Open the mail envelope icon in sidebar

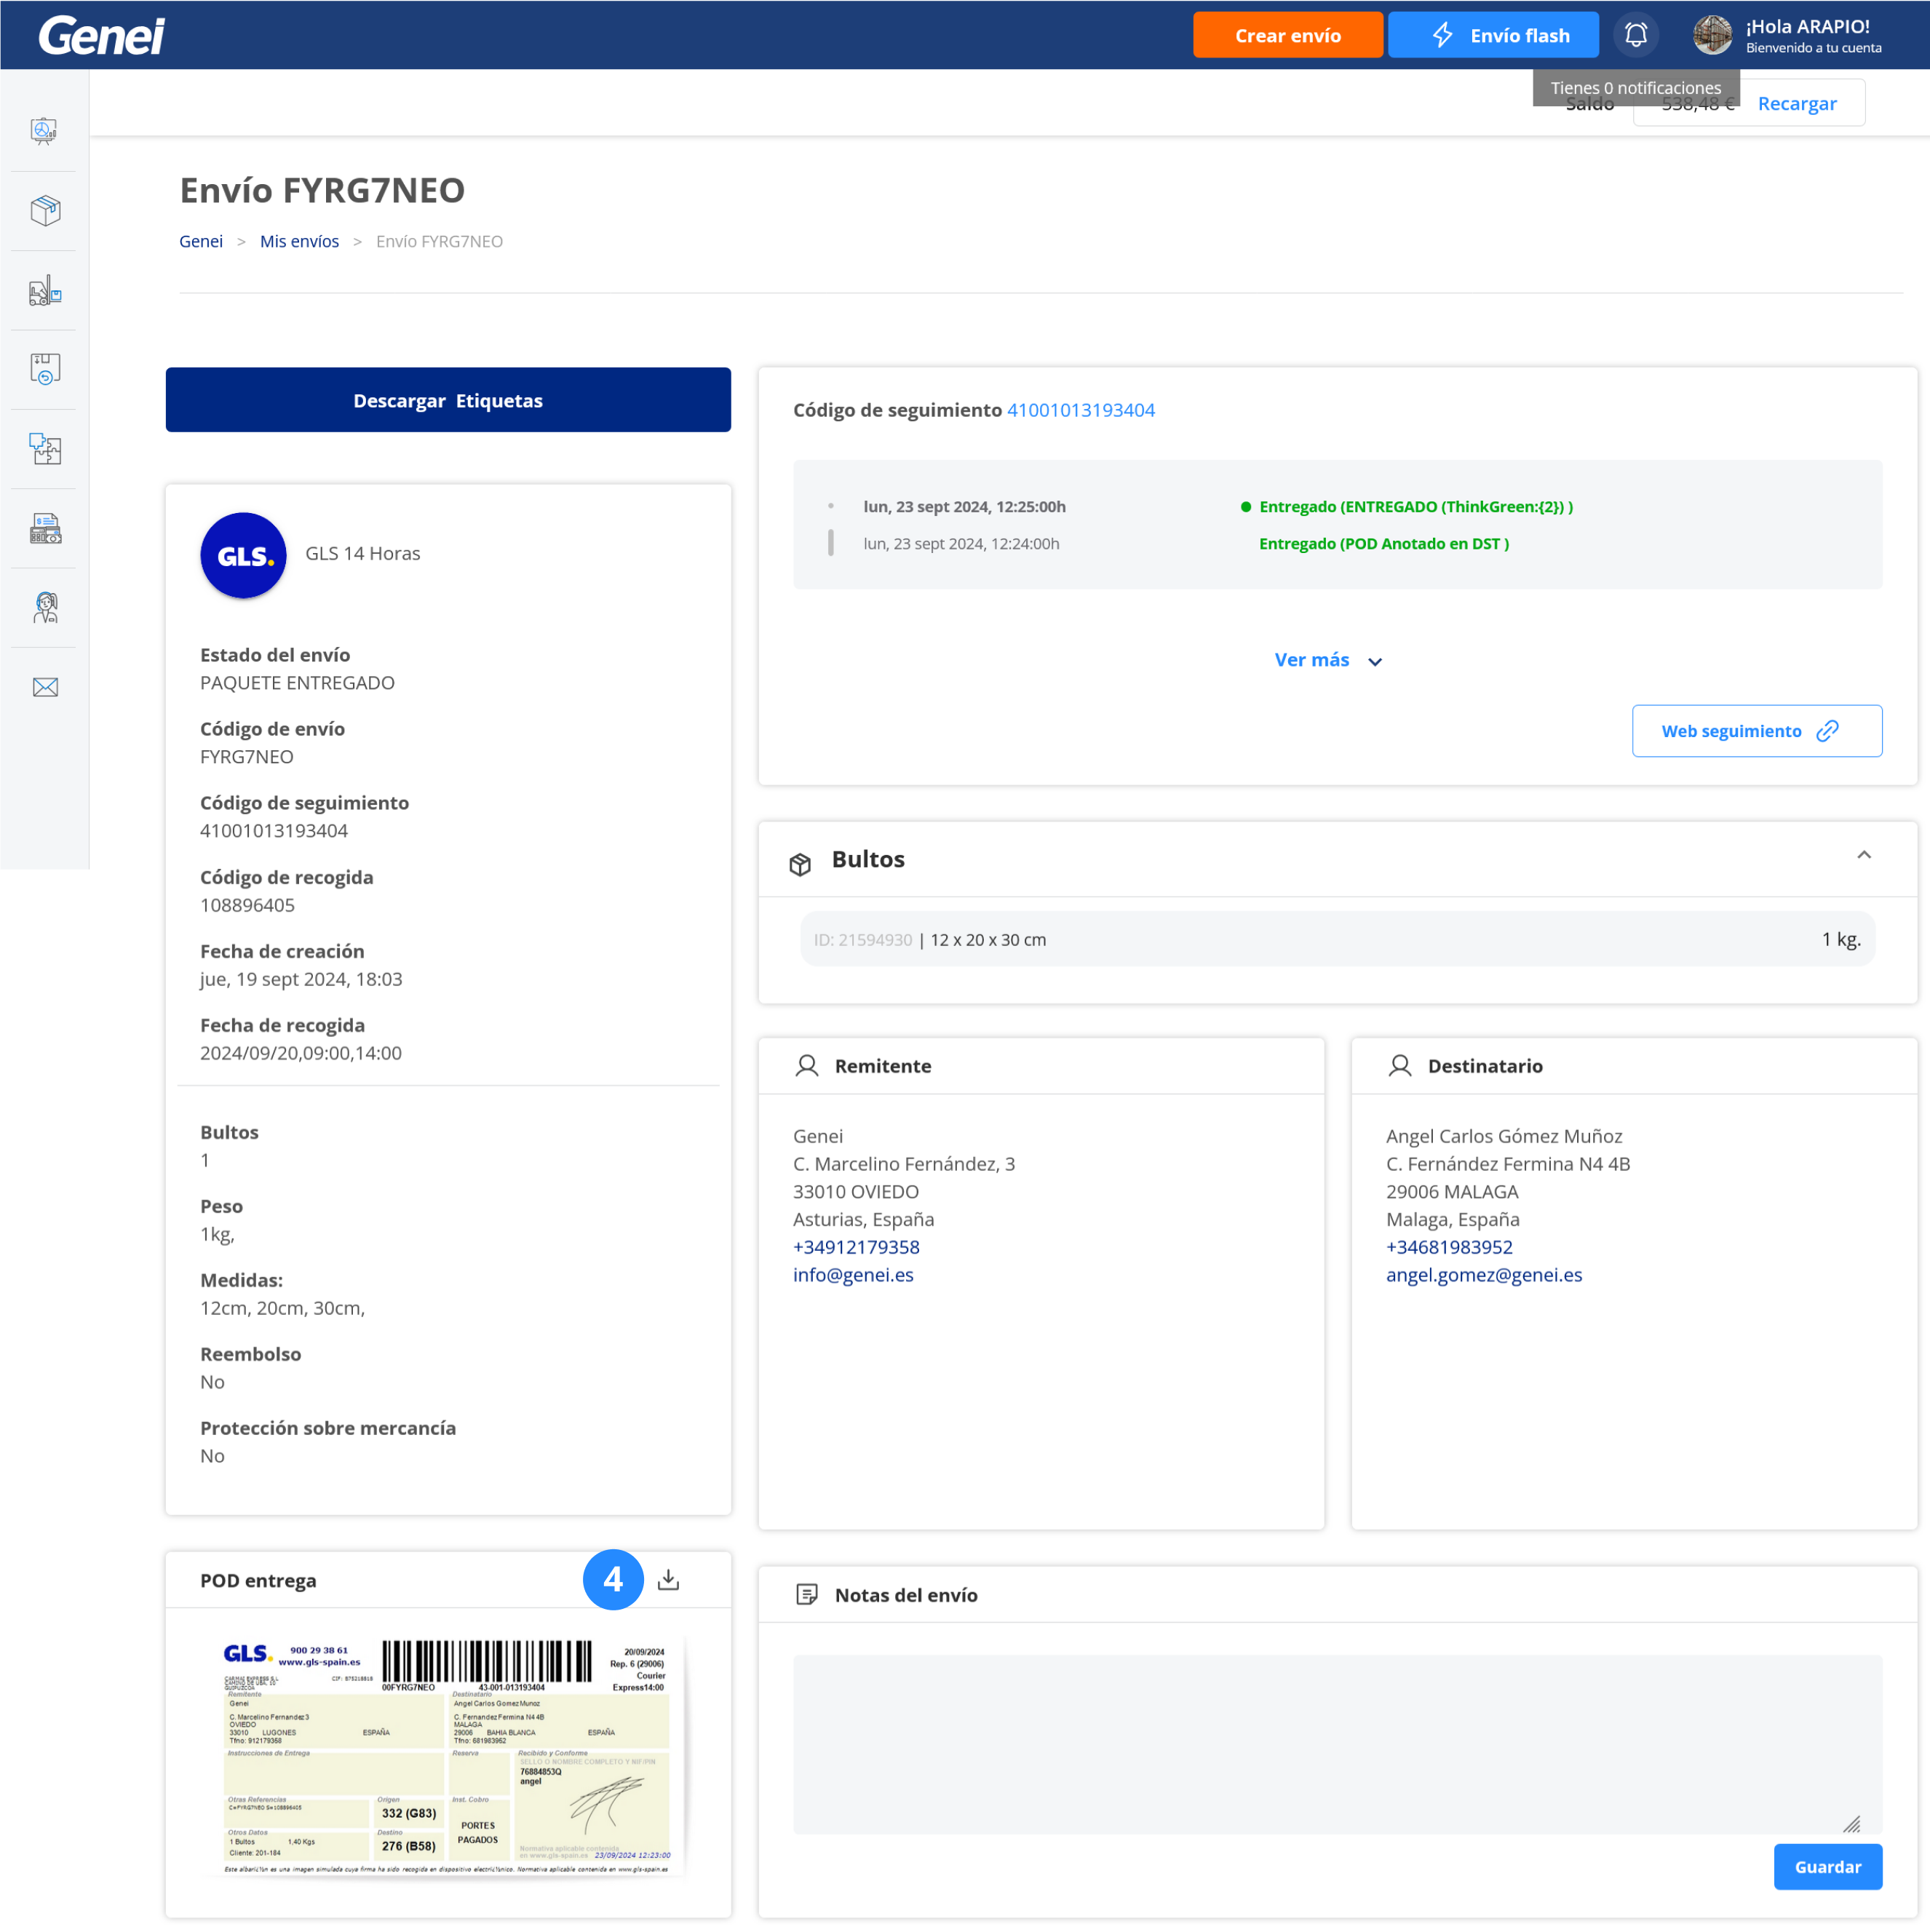click(x=45, y=687)
